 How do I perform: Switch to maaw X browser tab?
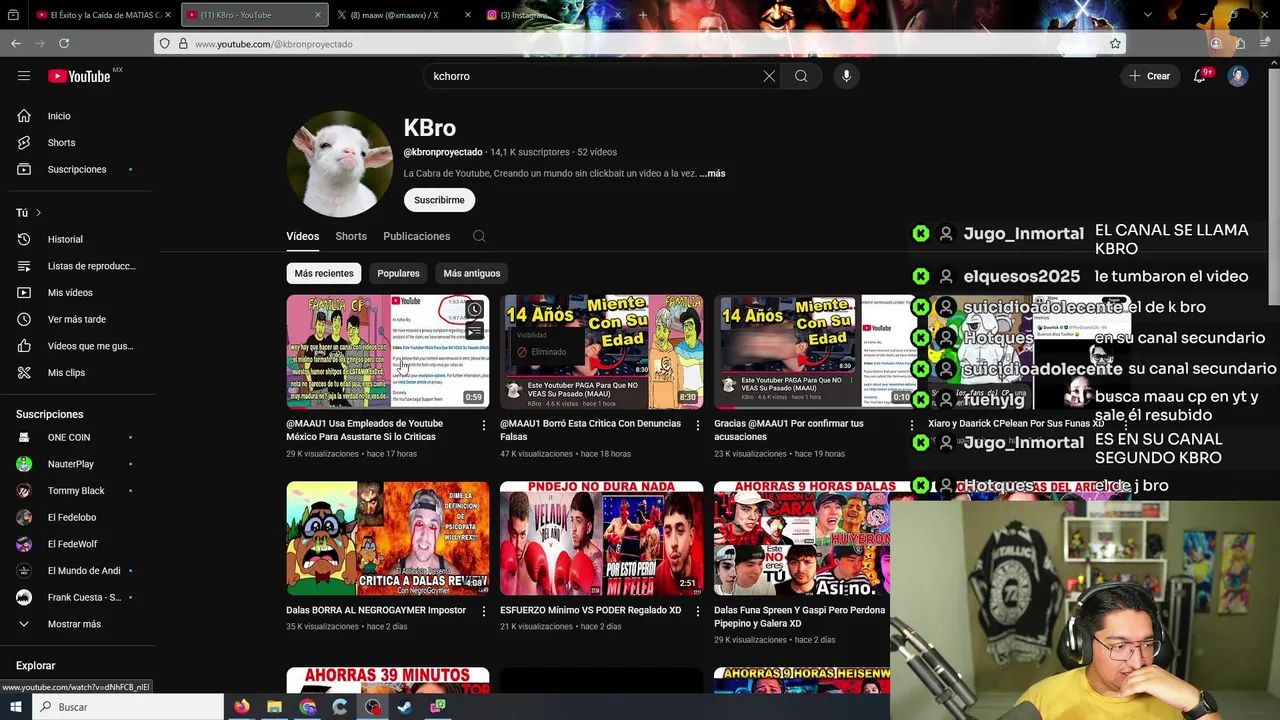point(401,15)
